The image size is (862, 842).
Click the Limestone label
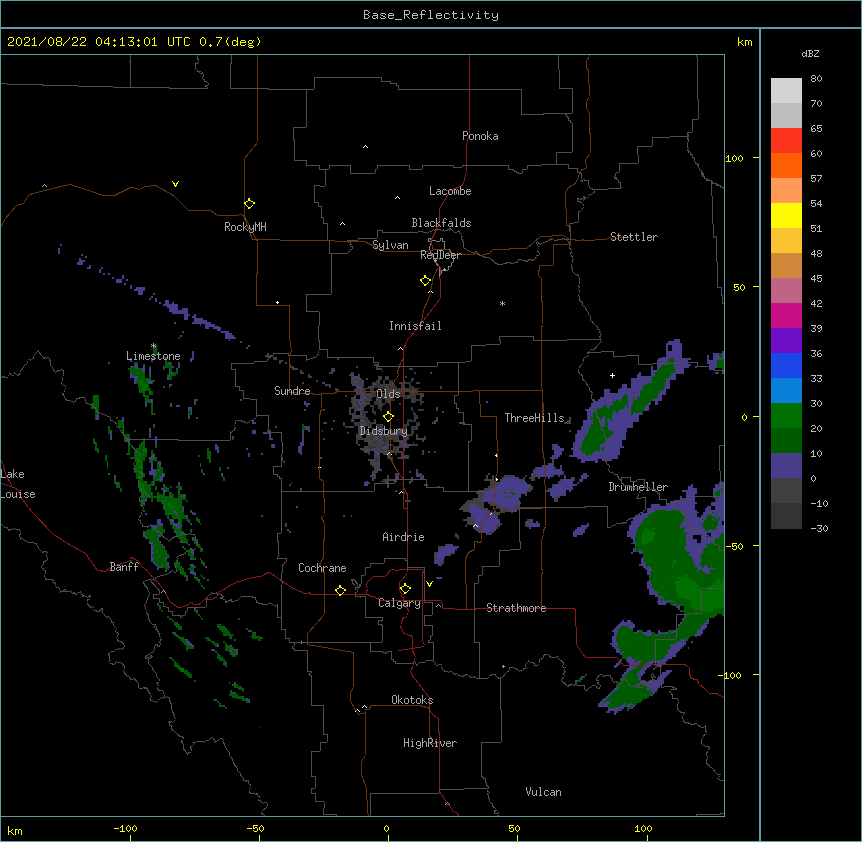153,356
